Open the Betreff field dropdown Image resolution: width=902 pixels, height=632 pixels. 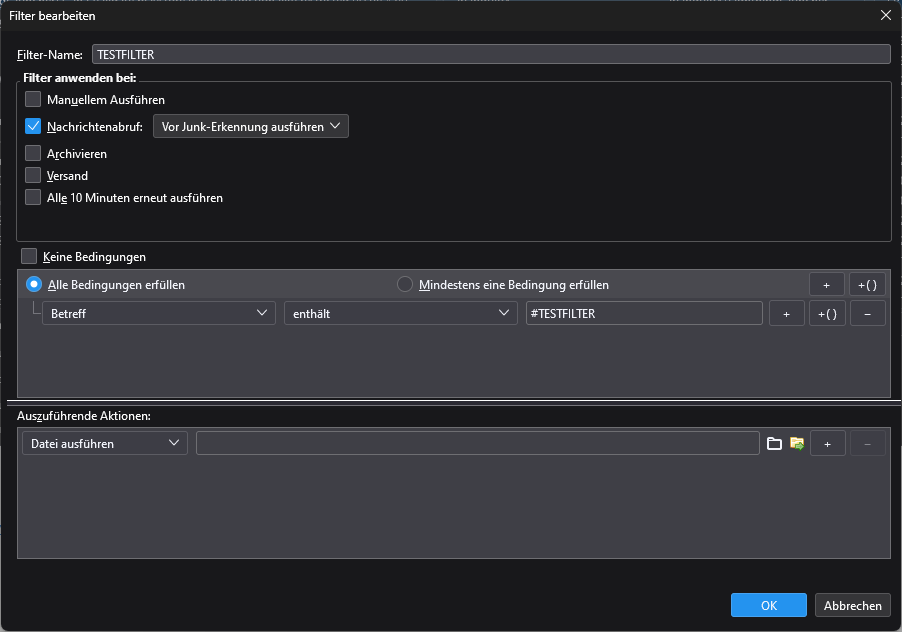click(x=158, y=313)
